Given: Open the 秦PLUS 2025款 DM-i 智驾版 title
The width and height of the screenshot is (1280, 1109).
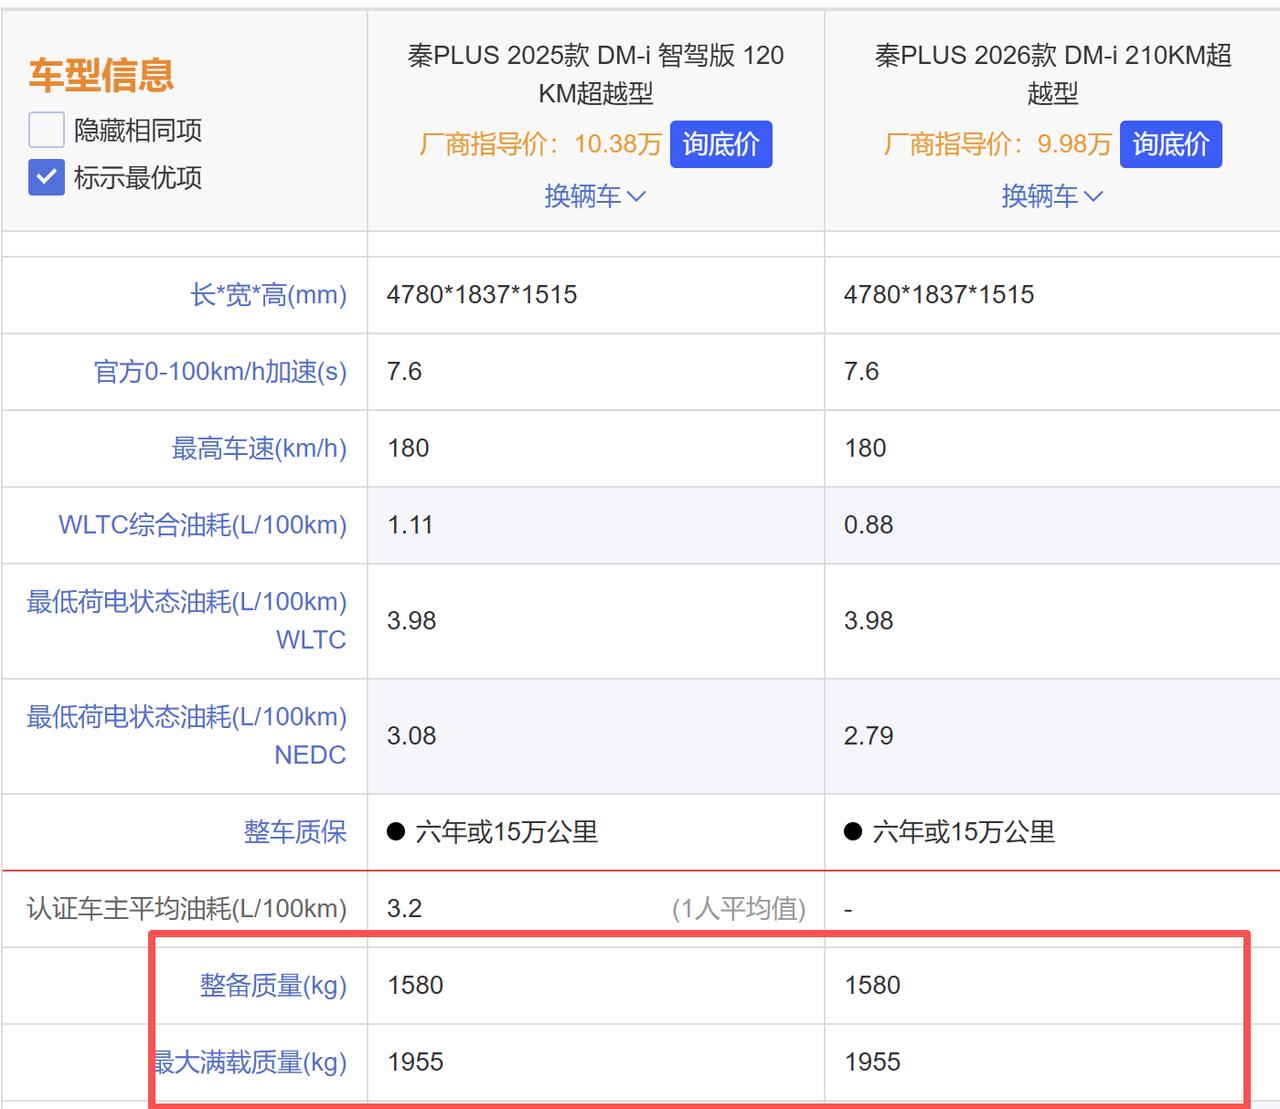Looking at the screenshot, I should tap(596, 74).
